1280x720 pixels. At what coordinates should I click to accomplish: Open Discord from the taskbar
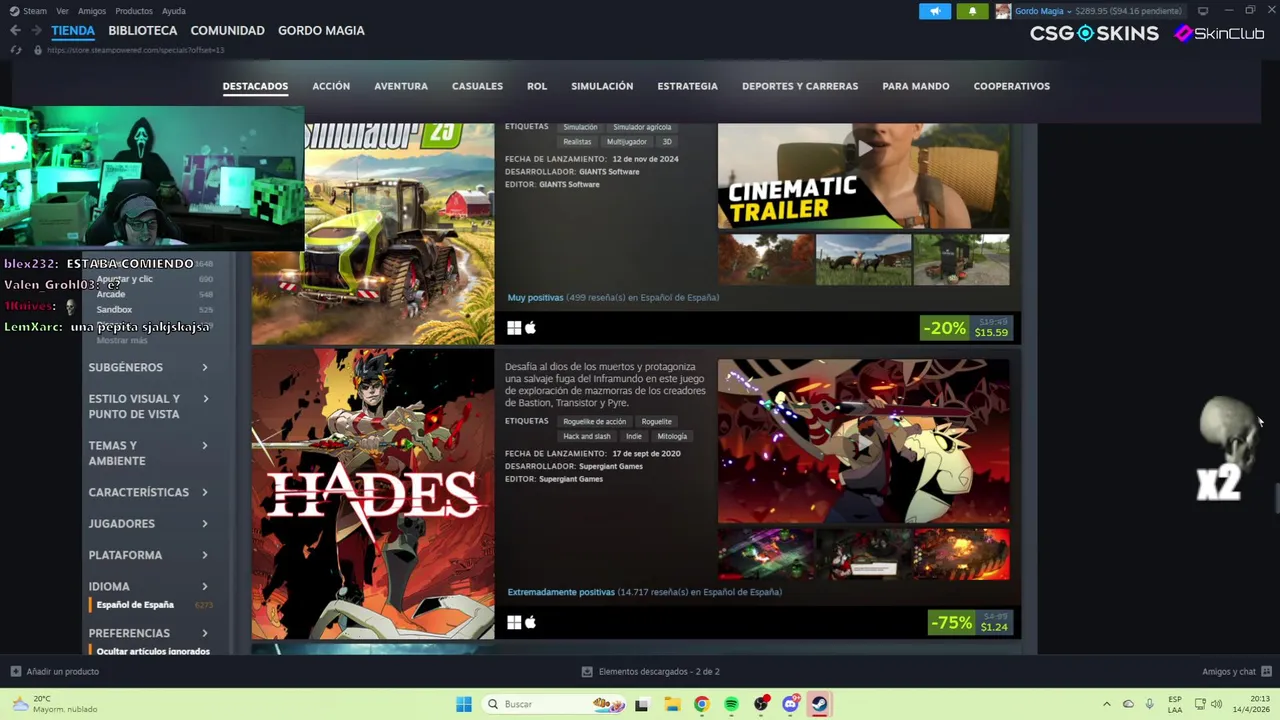790,704
